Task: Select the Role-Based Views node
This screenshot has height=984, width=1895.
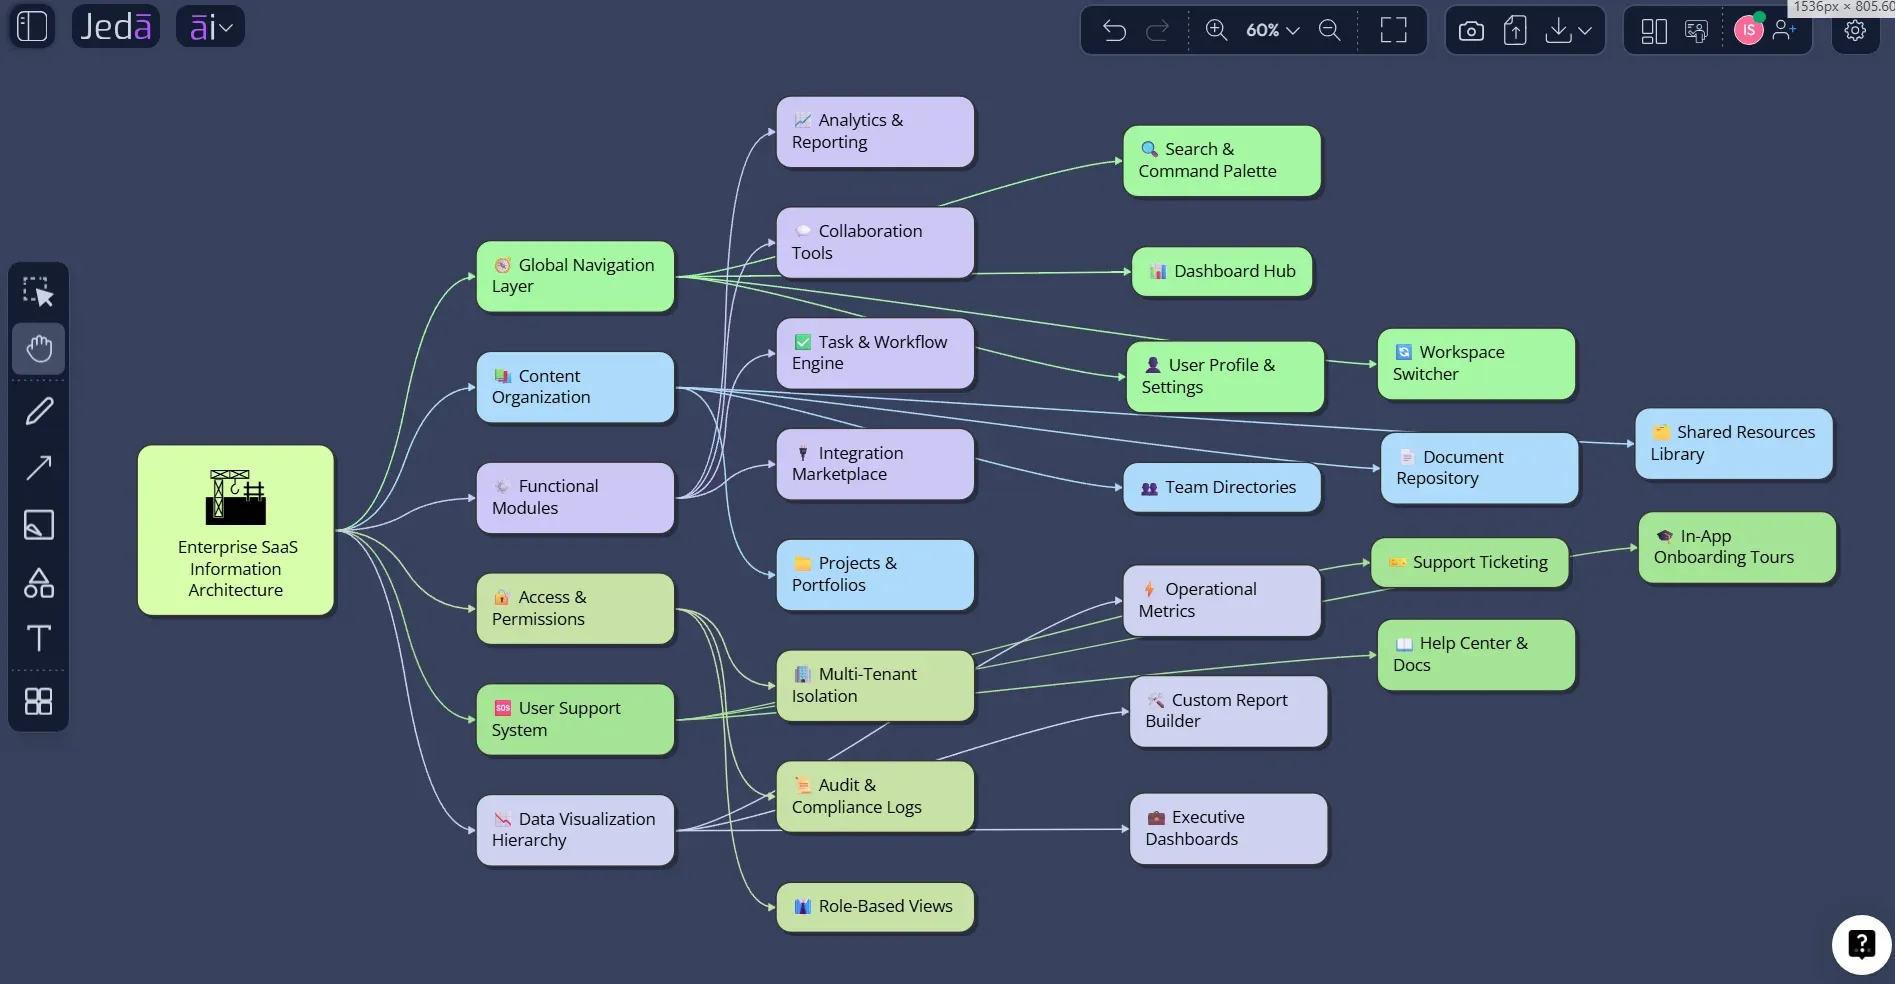Action: [875, 907]
